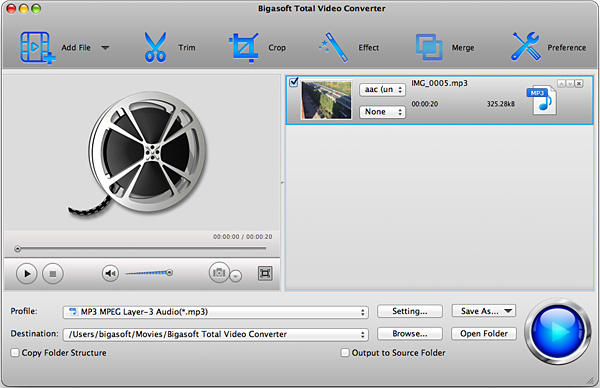This screenshot has height=388, width=600.
Task: Select the IMG_0005 video thumbnail
Action: [326, 100]
